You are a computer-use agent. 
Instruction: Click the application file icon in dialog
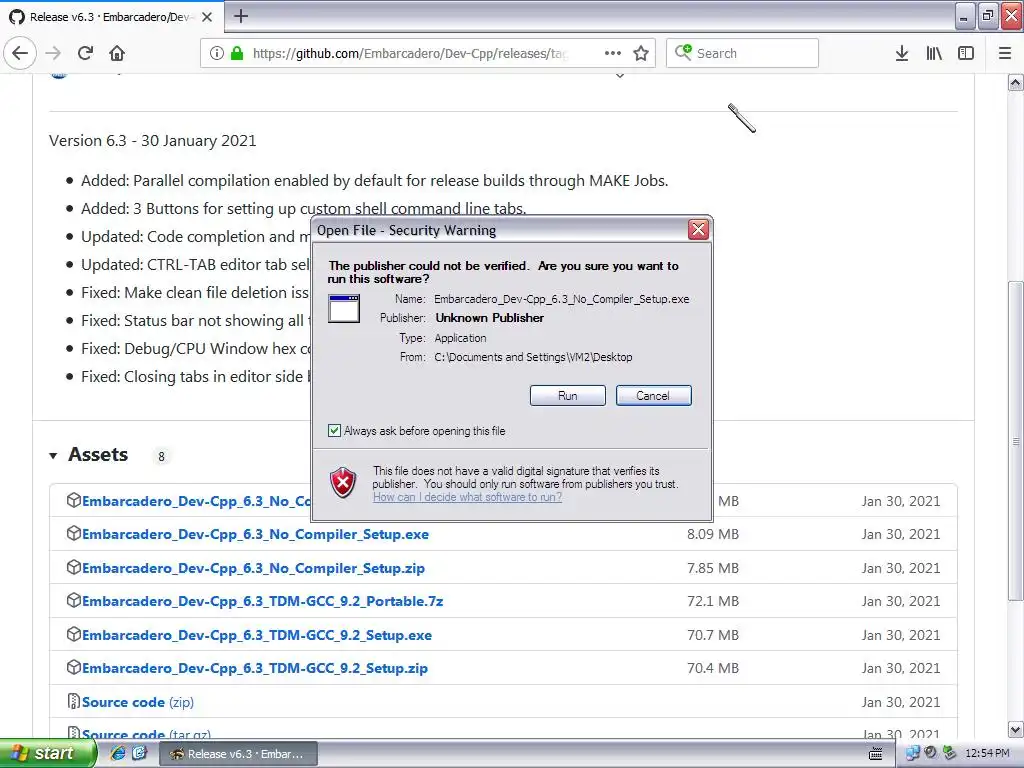pos(344,308)
